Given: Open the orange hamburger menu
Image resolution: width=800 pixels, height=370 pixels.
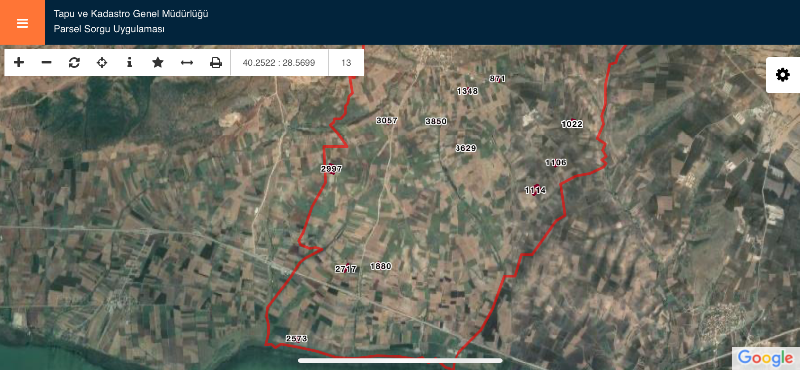Looking at the screenshot, I should coord(22,22).
